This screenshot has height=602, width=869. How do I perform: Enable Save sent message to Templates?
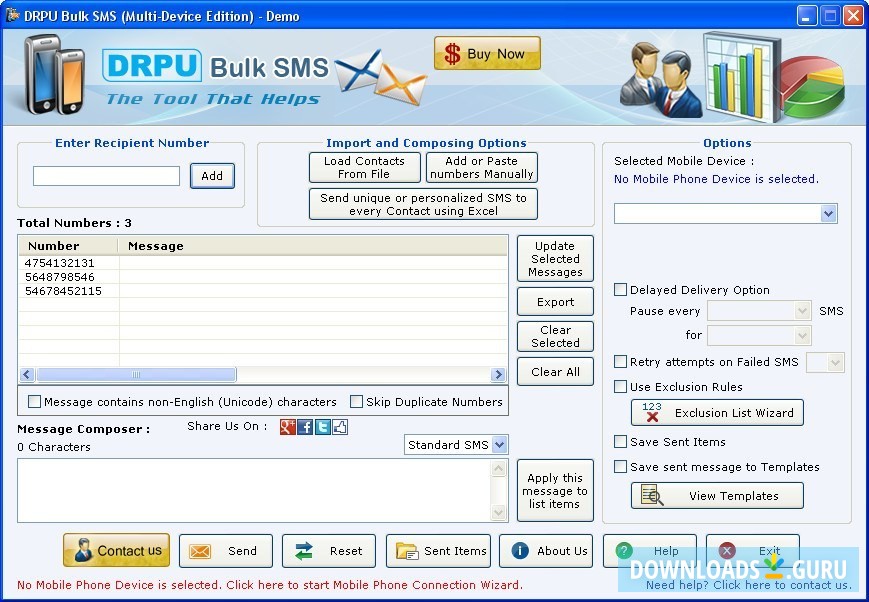pos(621,466)
